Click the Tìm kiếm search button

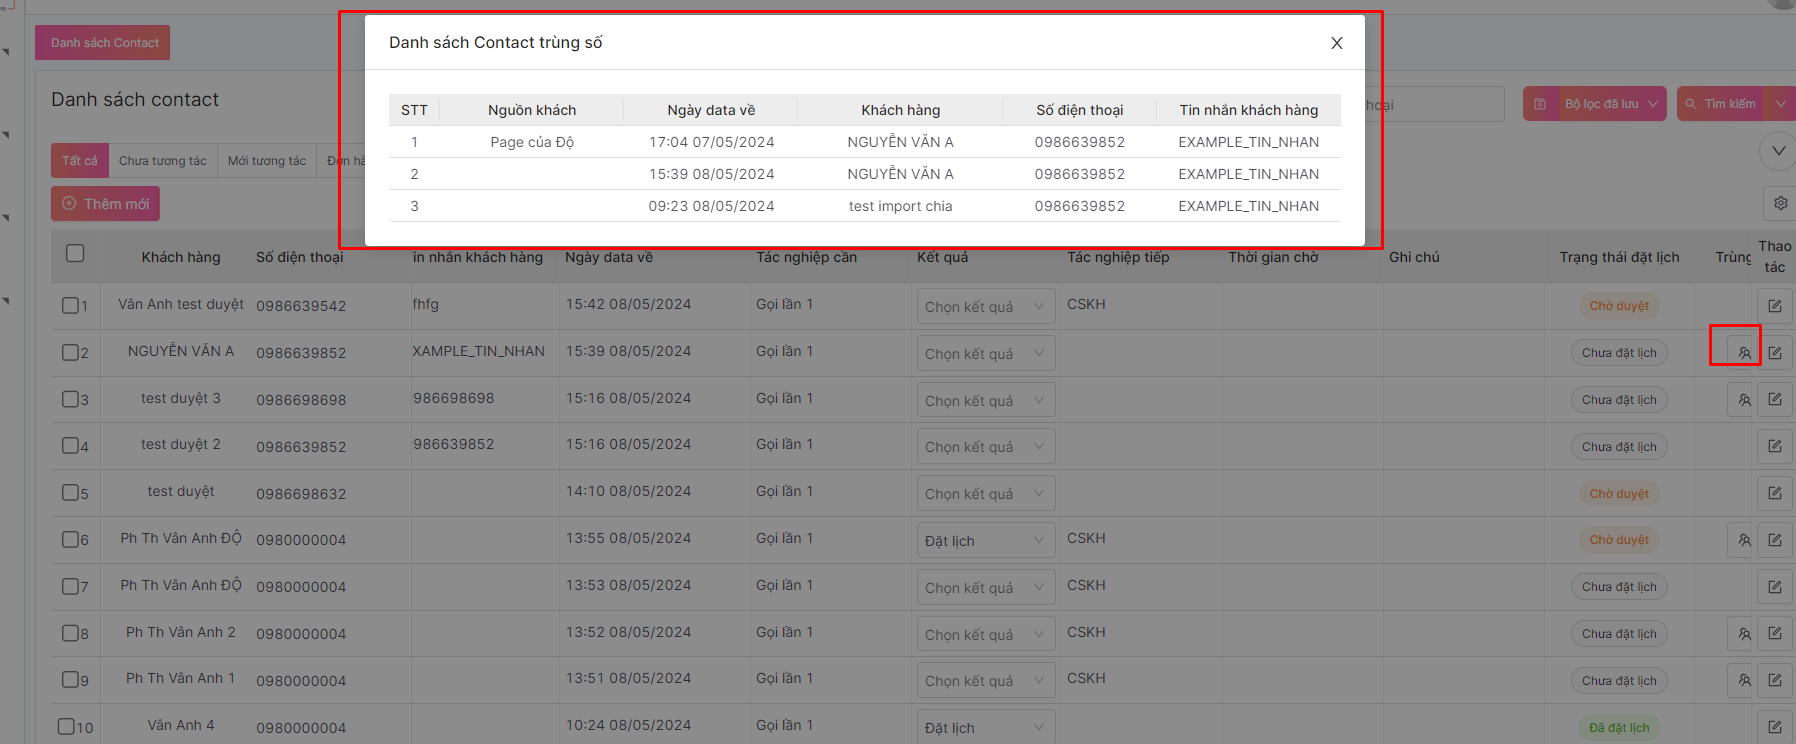coord(1720,104)
